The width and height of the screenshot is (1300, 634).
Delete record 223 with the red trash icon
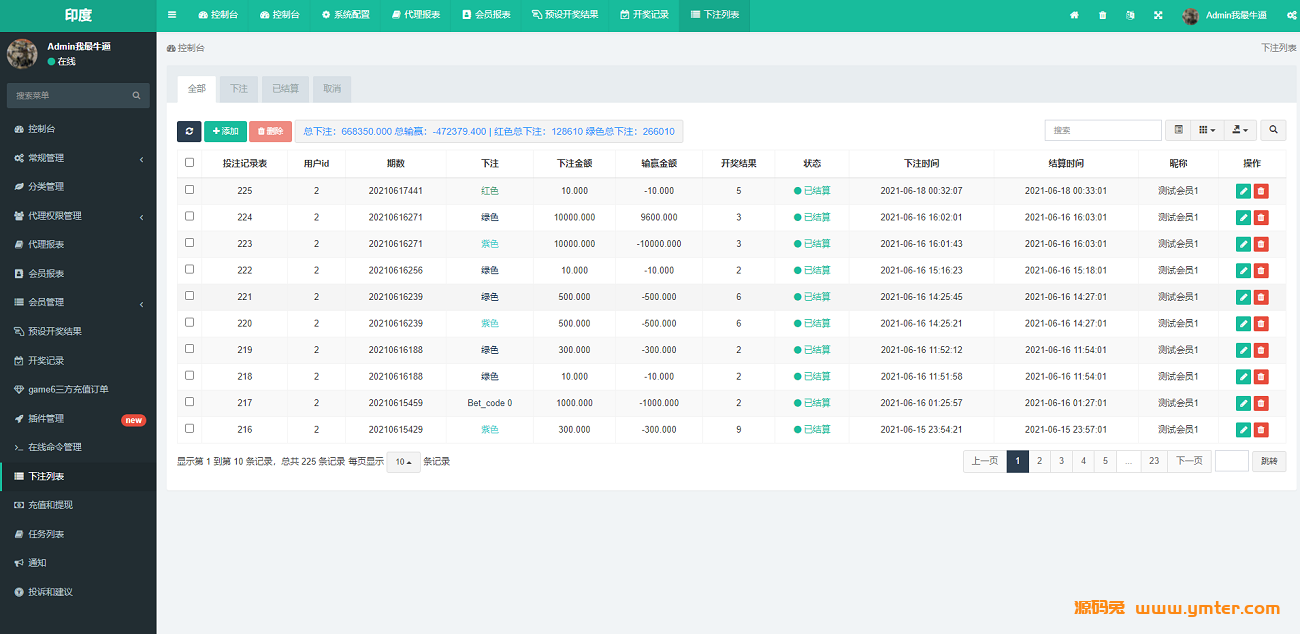click(1261, 244)
